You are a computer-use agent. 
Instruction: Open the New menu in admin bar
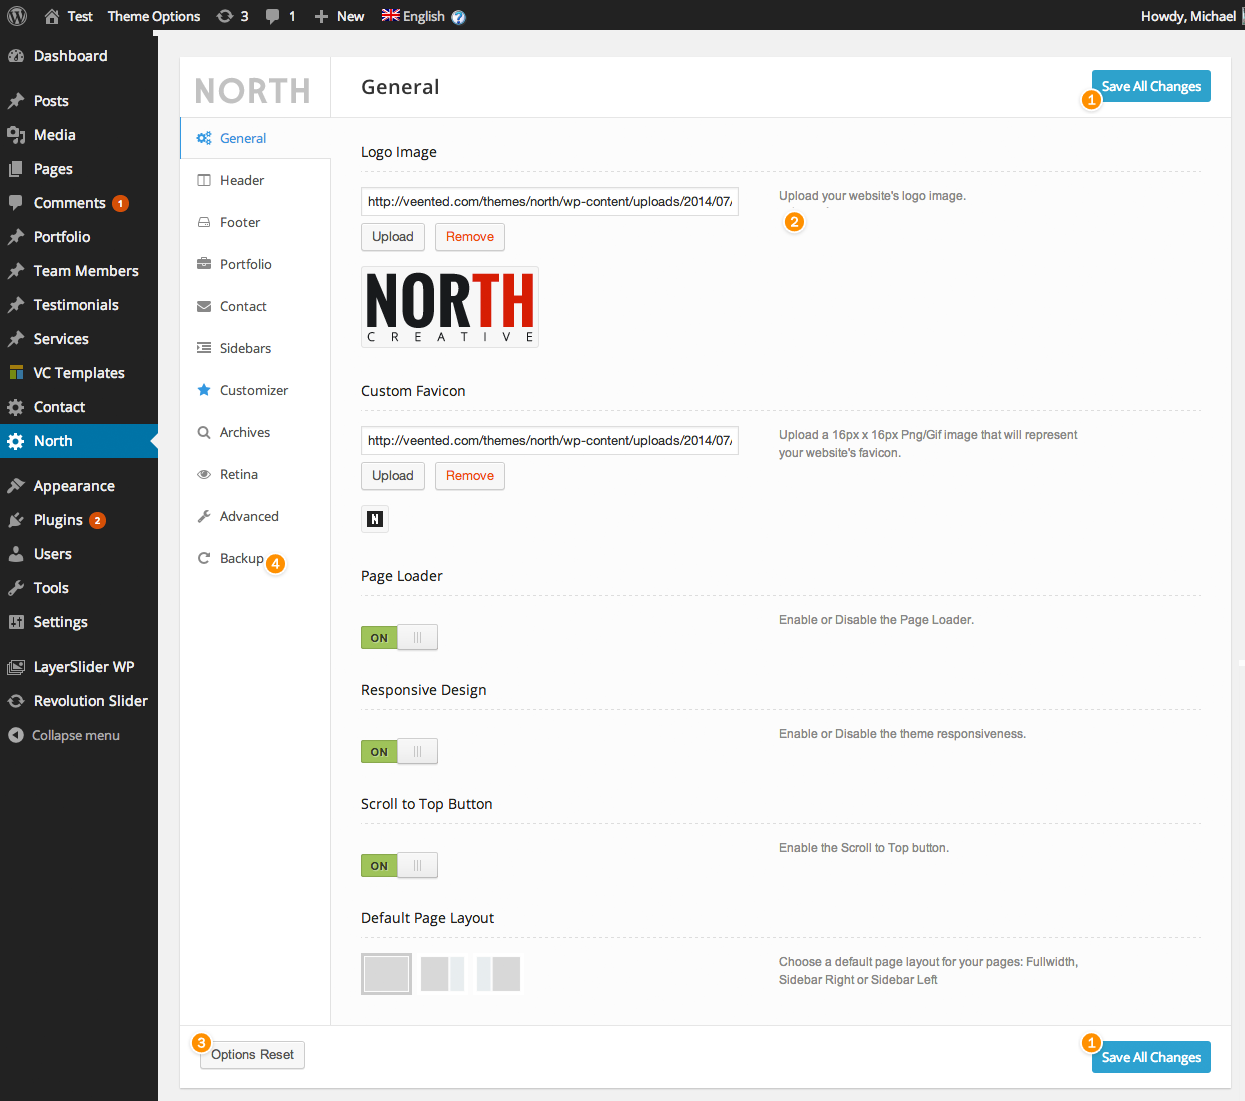[339, 16]
